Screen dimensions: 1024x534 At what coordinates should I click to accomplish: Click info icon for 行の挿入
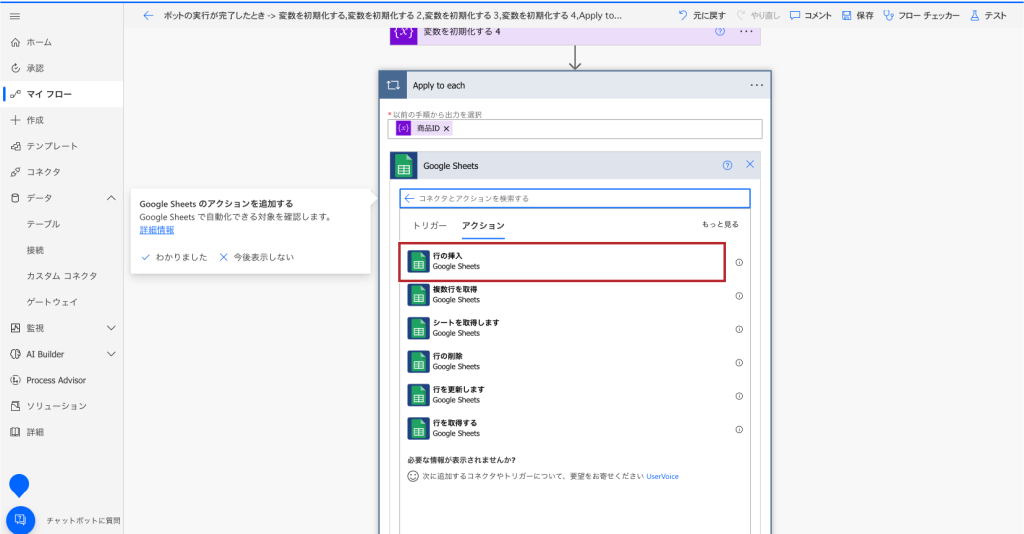739,262
